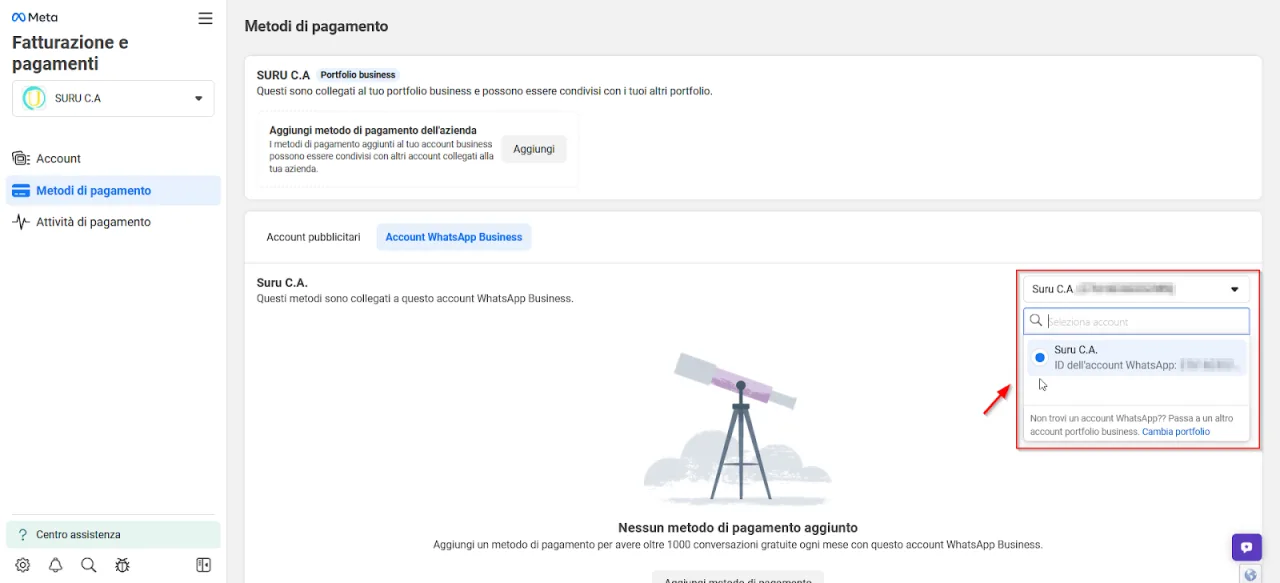Switch to Account WhatsApp Business tab
This screenshot has width=1280, height=583.
[x=454, y=237]
